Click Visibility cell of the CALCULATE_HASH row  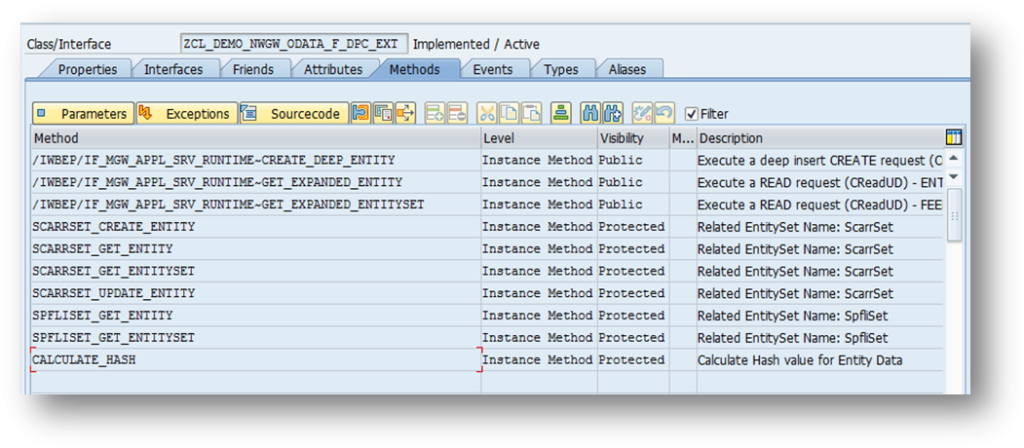point(633,360)
